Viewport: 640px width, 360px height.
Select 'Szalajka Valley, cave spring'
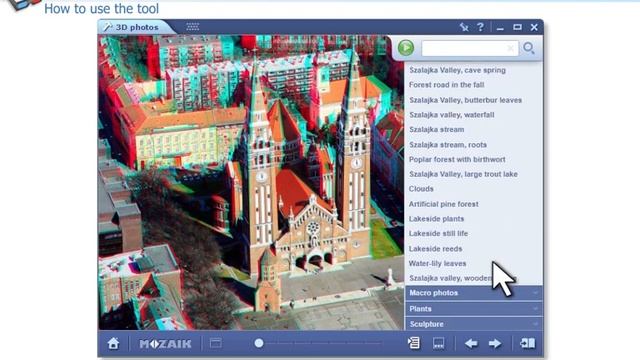(x=457, y=70)
